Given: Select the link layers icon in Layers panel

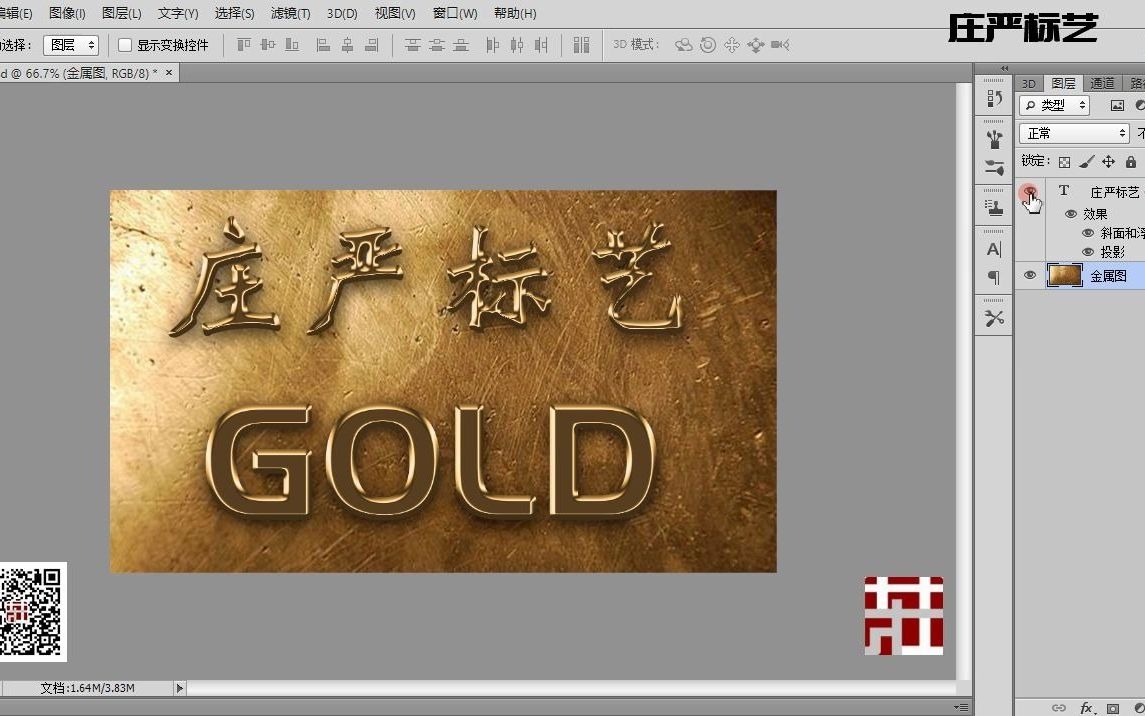Looking at the screenshot, I should click(x=1059, y=708).
